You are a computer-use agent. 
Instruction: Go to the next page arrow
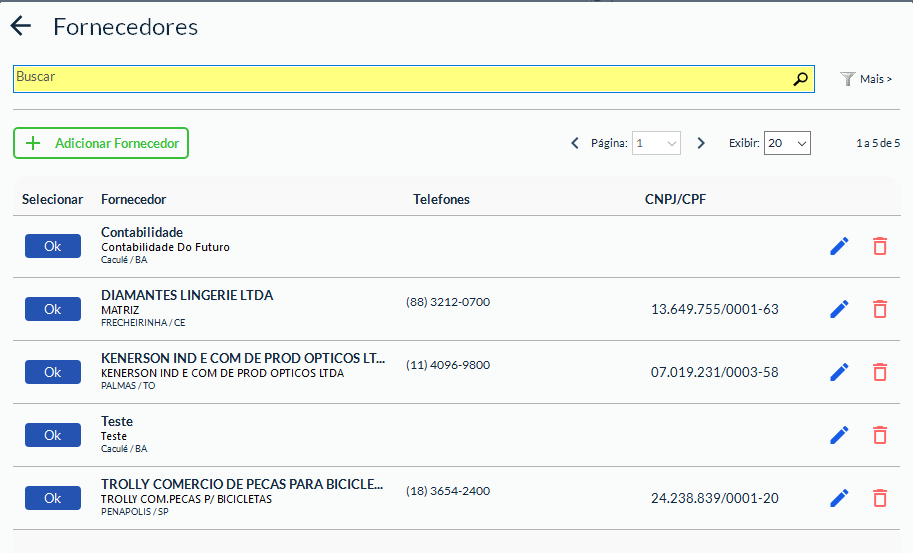(701, 144)
